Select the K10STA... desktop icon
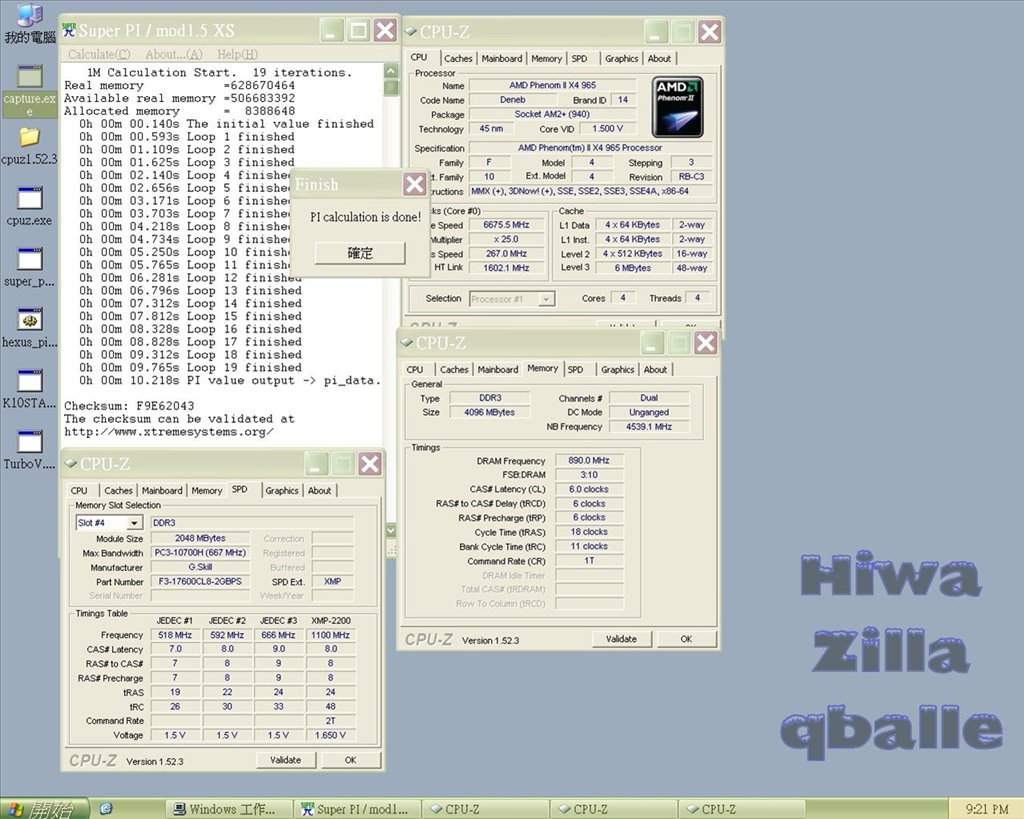The width and height of the screenshot is (1024, 819). pyautogui.click(x=29, y=389)
